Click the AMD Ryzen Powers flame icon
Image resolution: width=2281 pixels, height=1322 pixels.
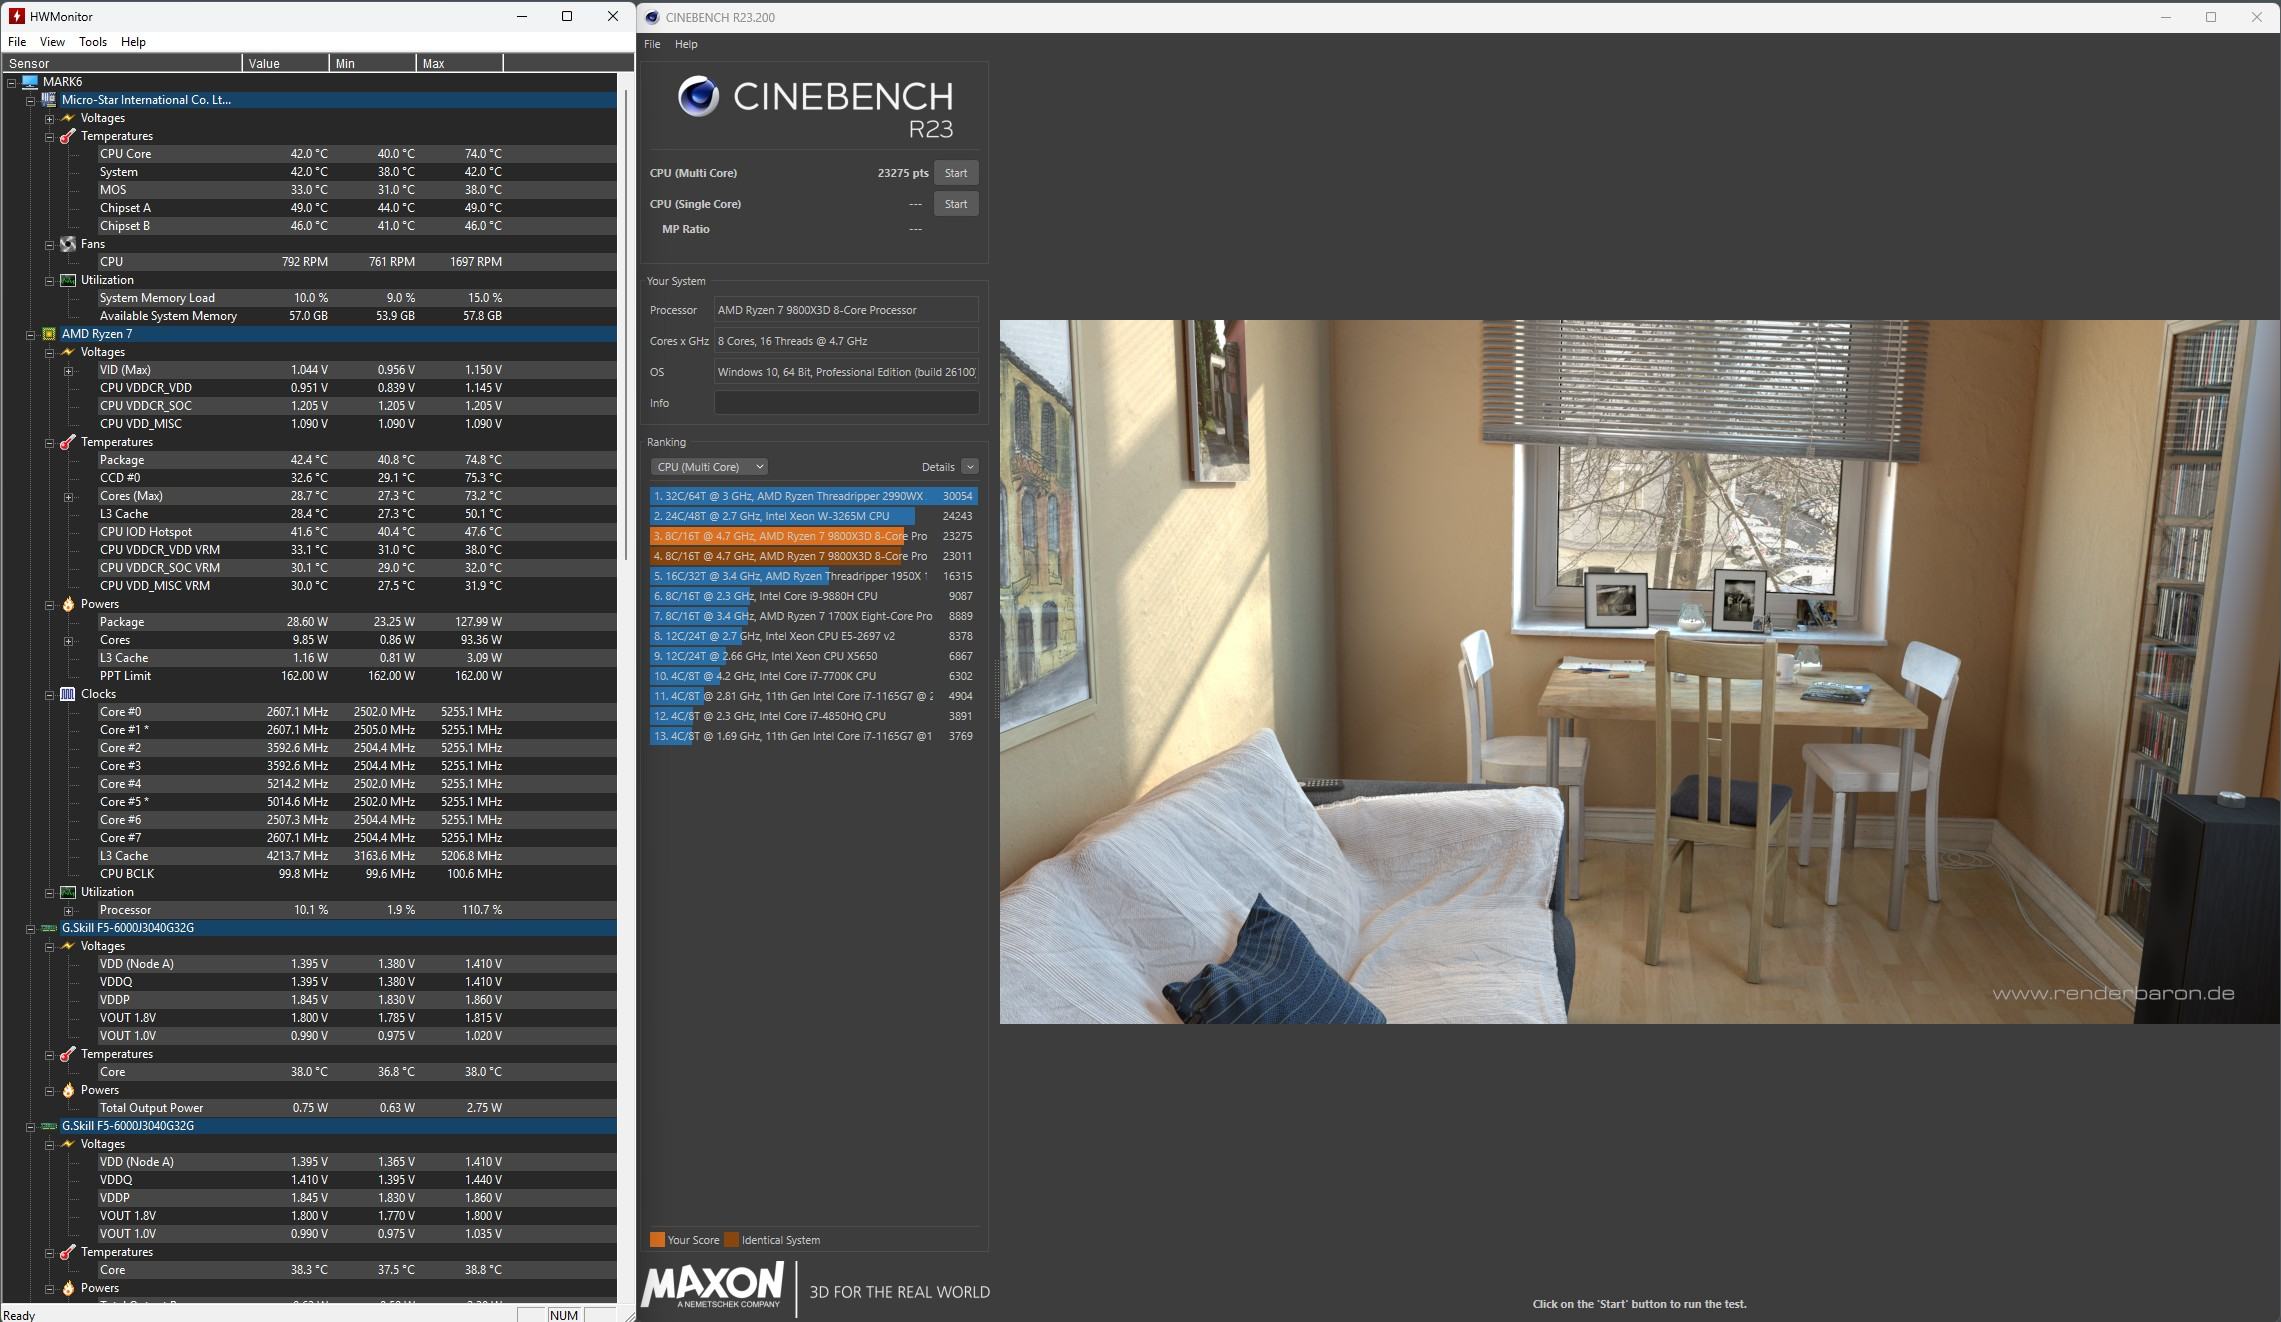click(x=67, y=604)
